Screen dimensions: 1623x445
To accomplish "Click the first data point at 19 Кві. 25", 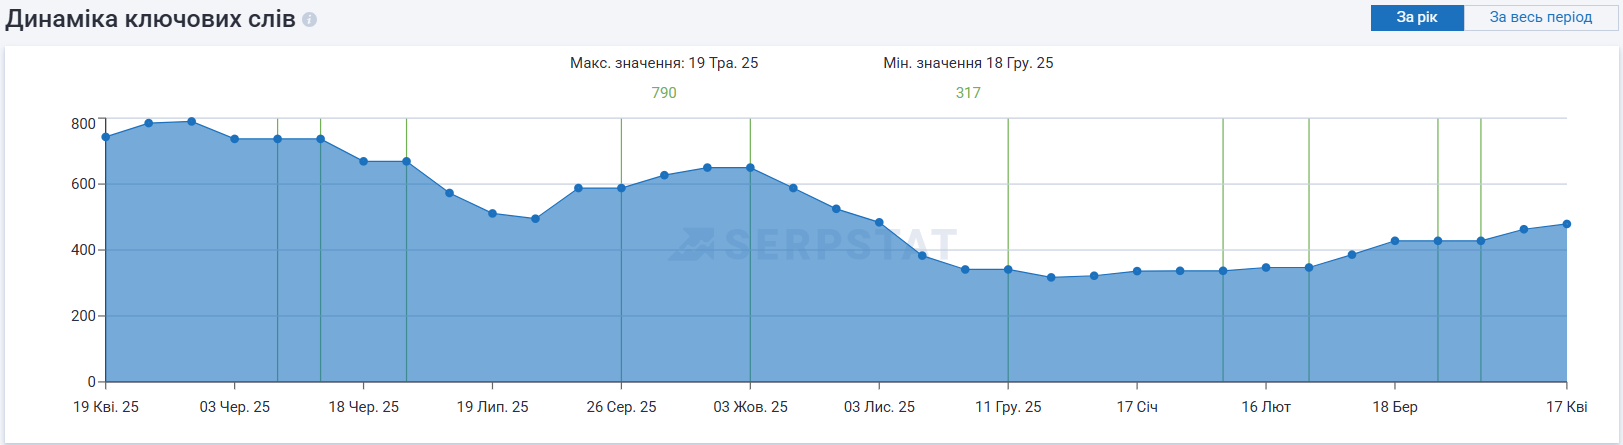I will 106,137.
